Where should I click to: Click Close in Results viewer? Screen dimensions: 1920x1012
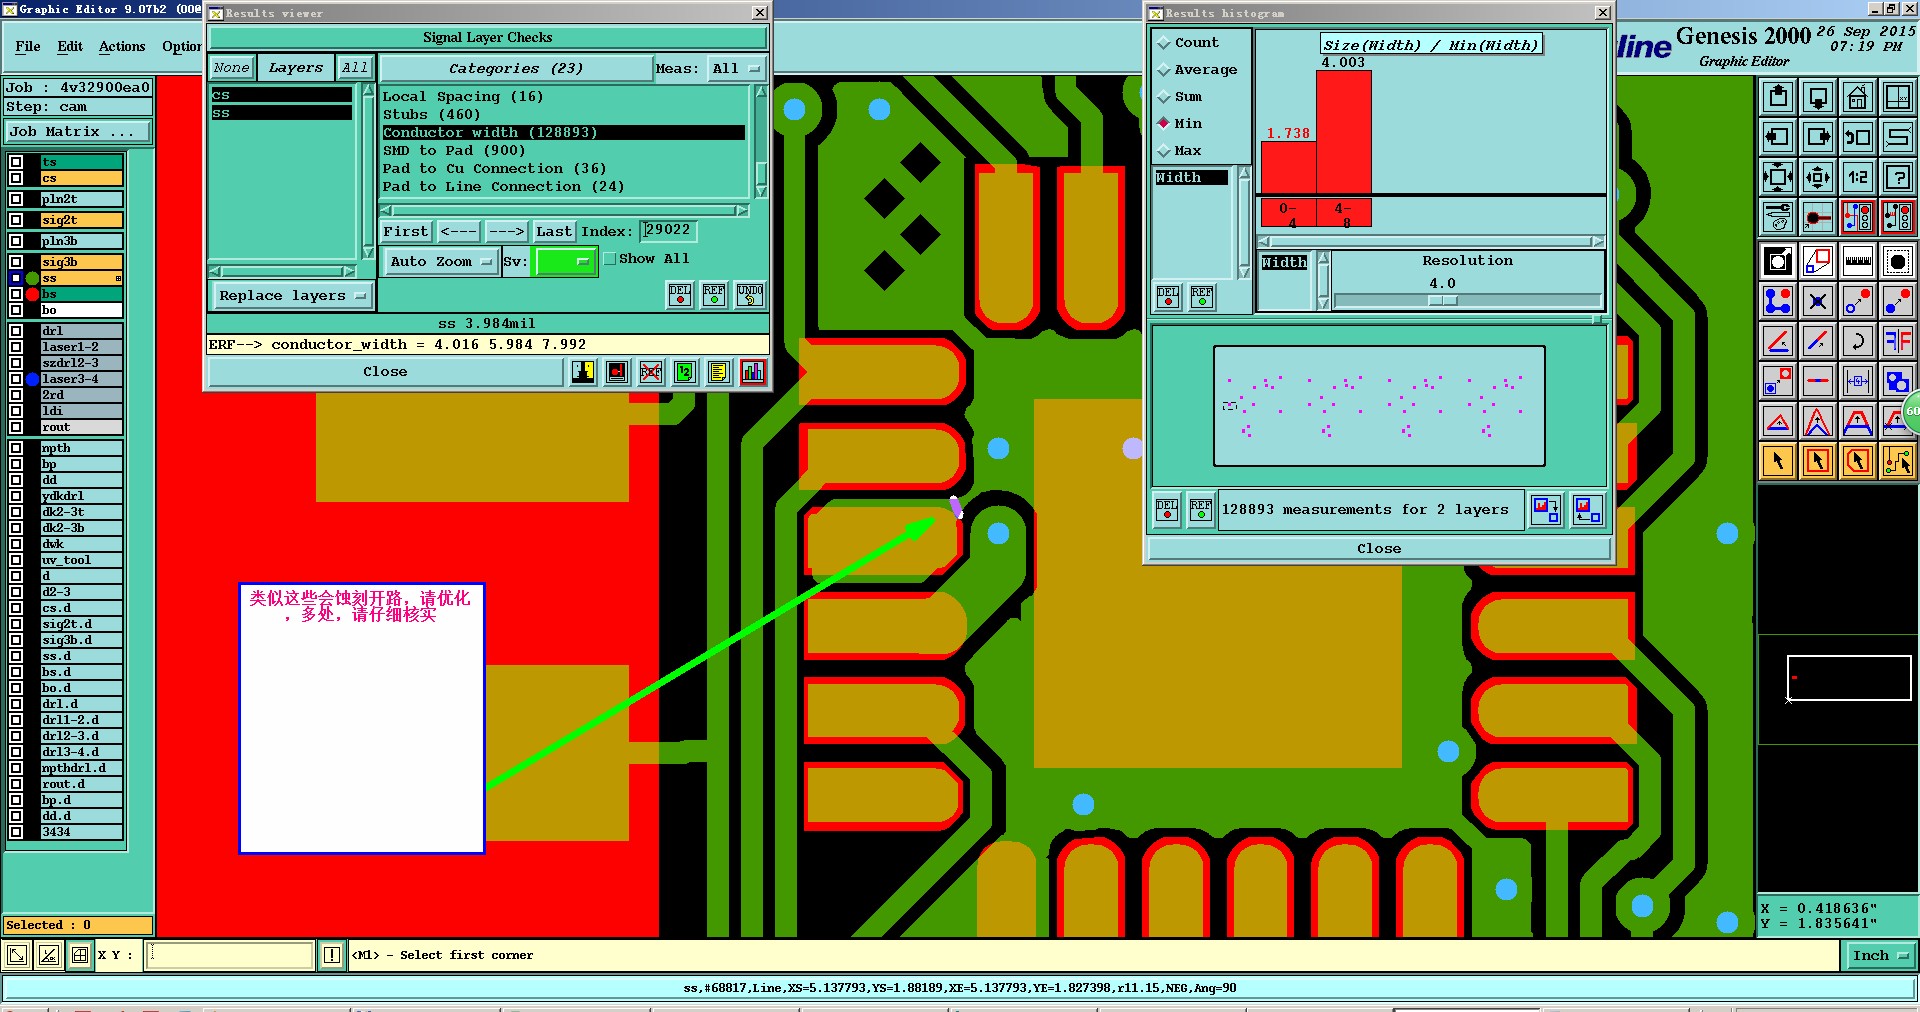[x=385, y=372]
